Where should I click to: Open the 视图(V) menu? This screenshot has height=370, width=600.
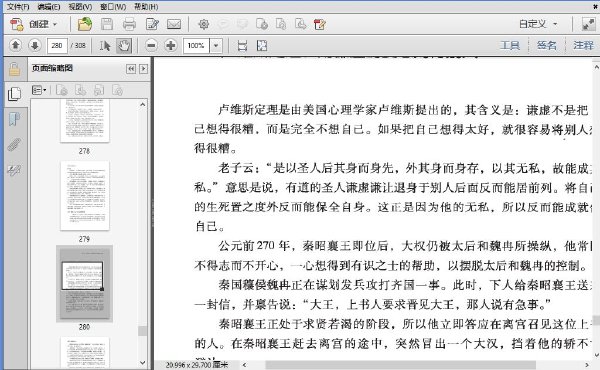80,7
